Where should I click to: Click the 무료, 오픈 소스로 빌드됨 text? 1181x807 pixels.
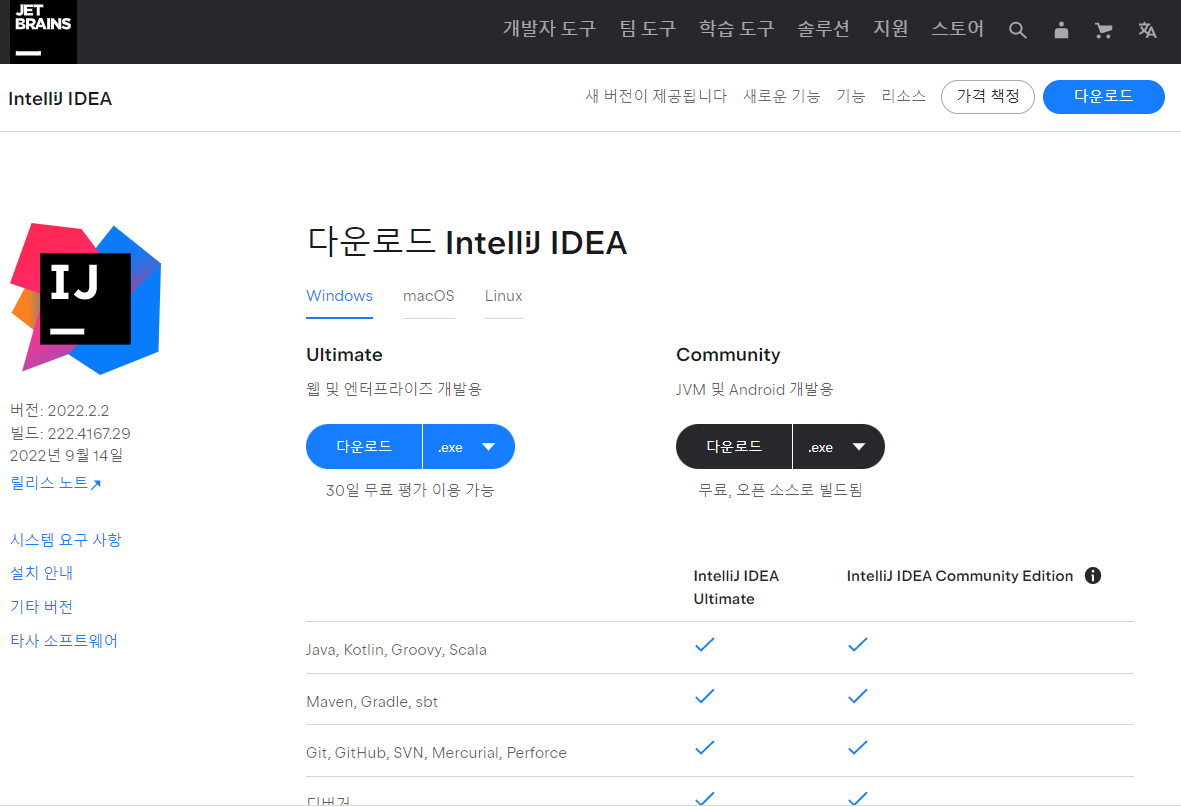(x=780, y=490)
